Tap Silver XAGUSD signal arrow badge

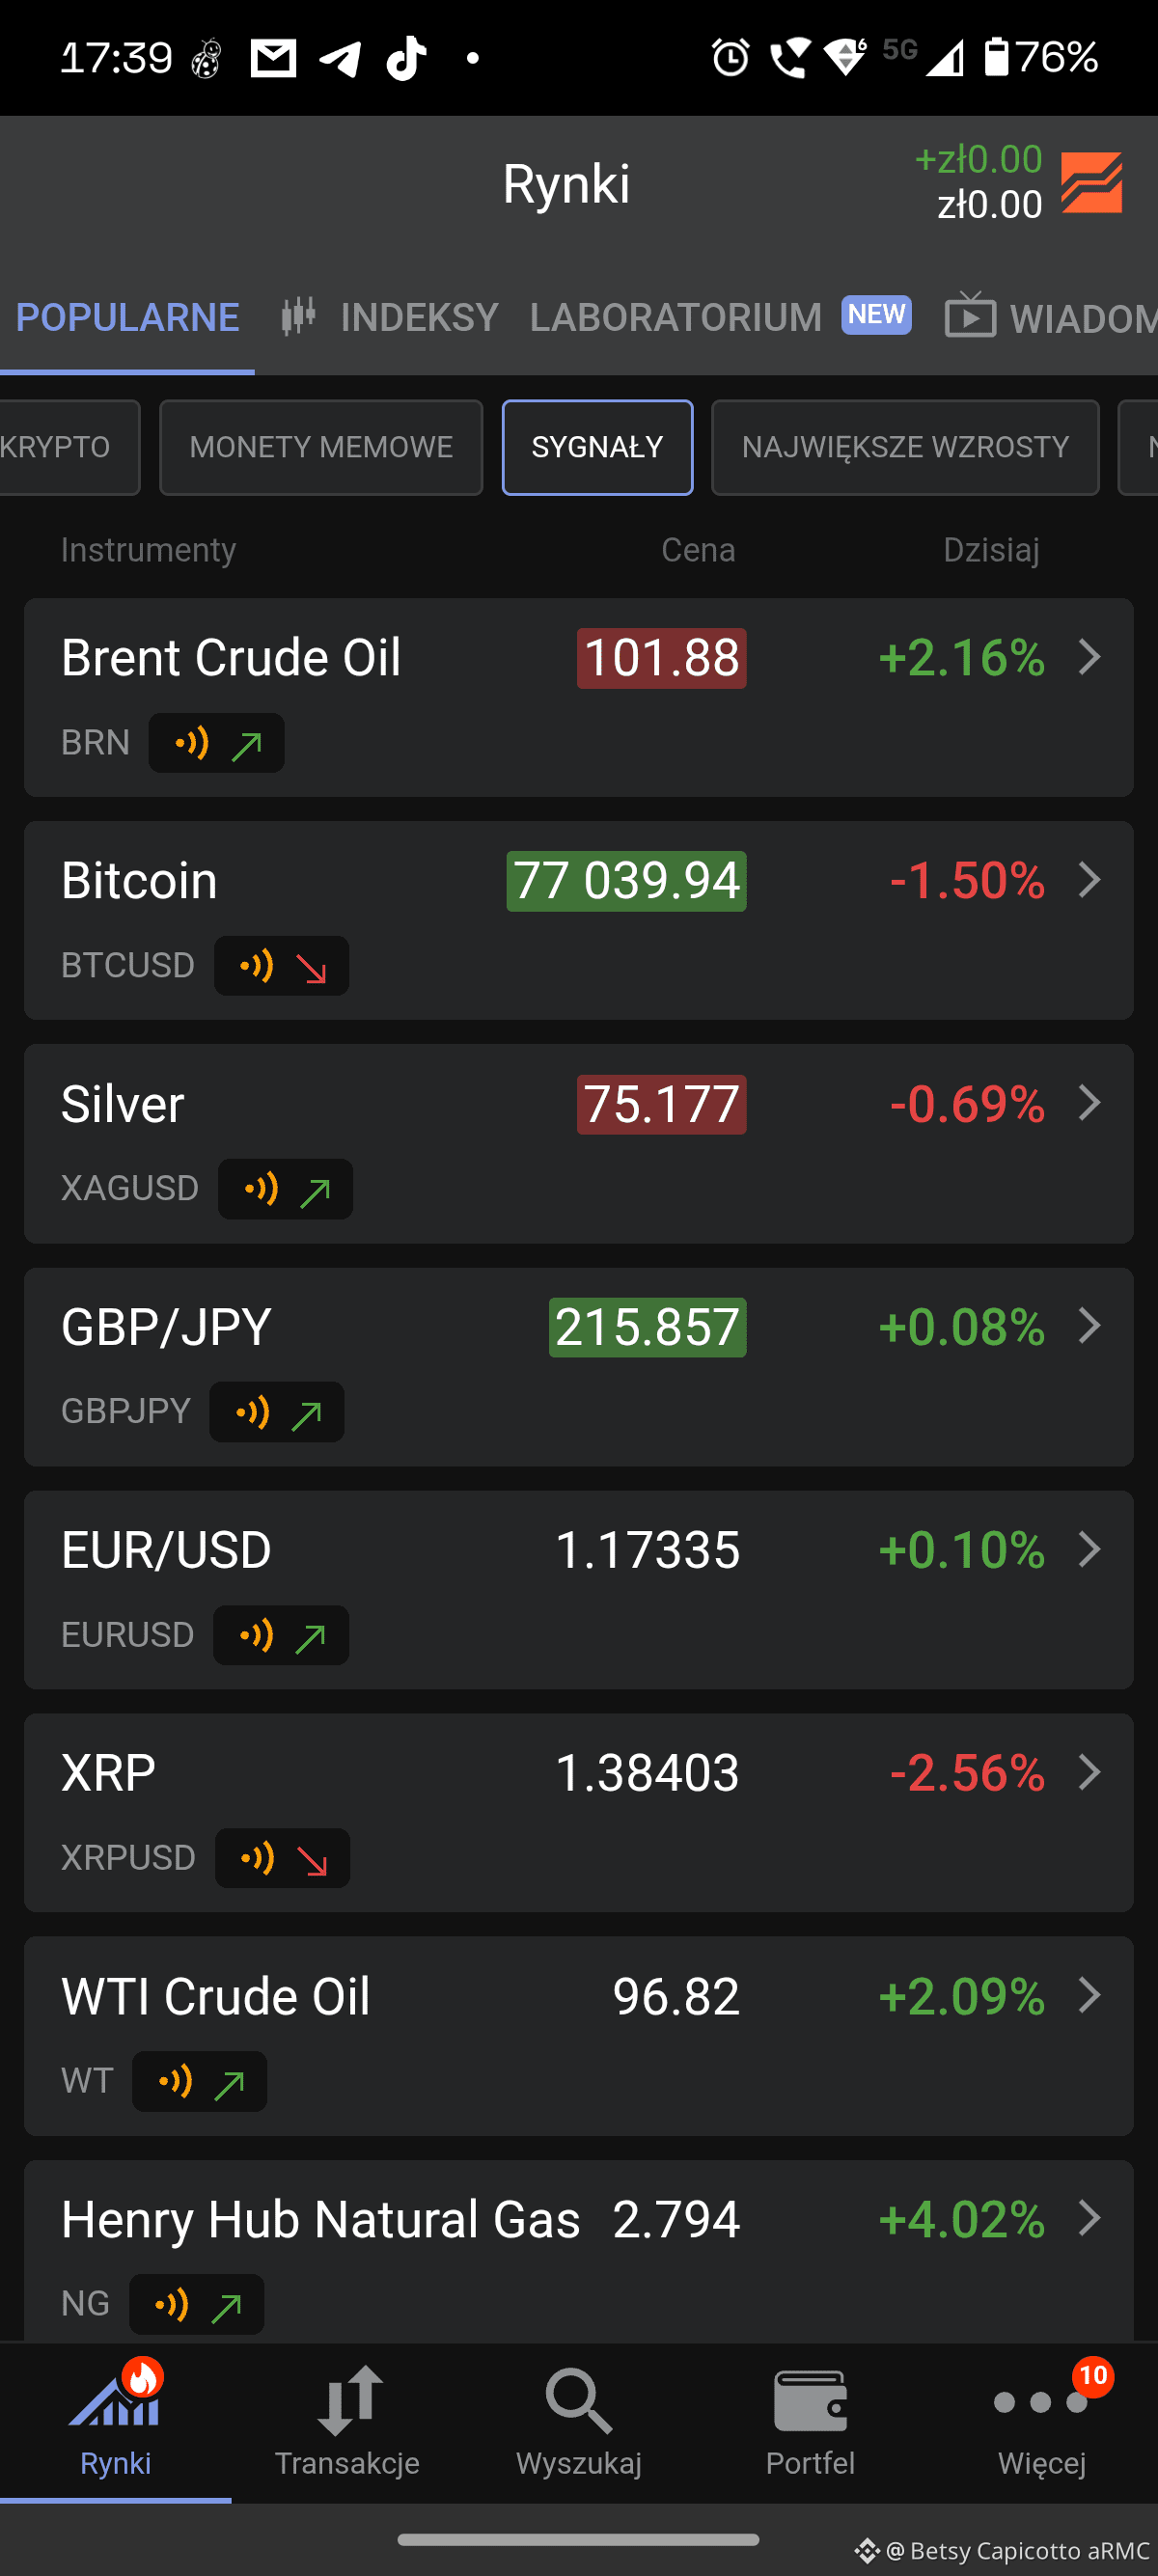(x=286, y=1189)
